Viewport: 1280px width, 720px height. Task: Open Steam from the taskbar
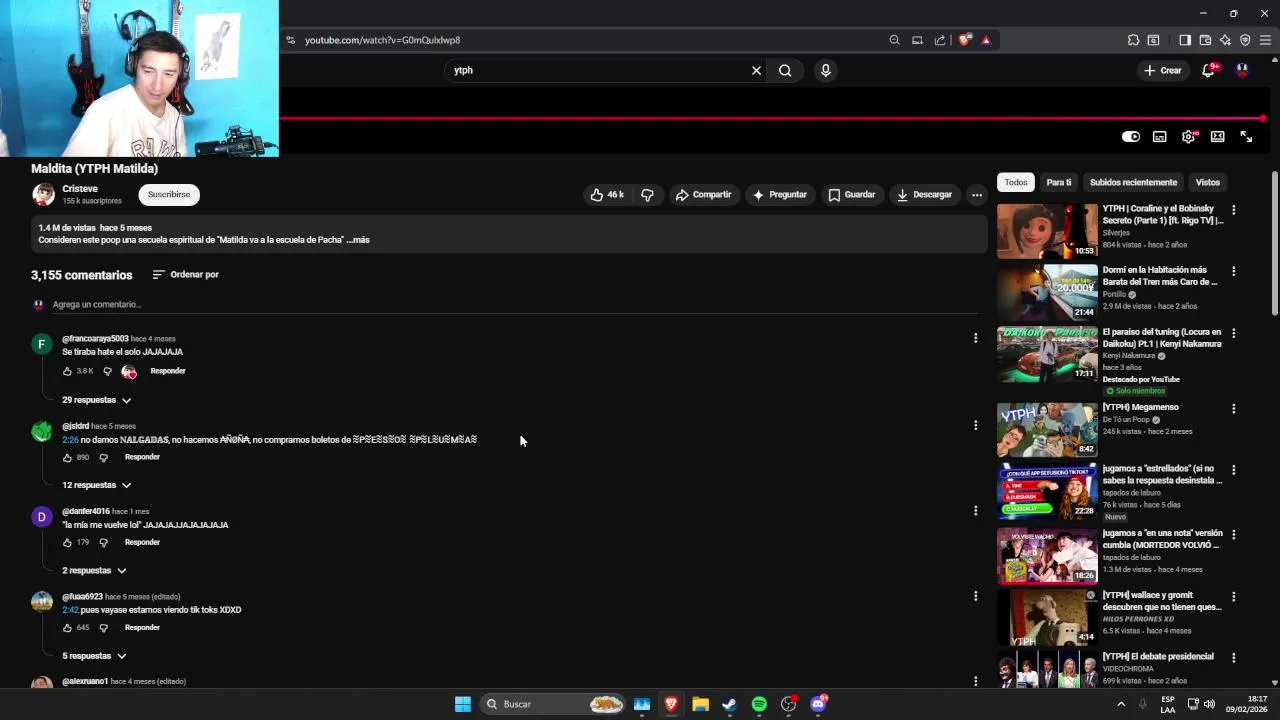[x=729, y=704]
